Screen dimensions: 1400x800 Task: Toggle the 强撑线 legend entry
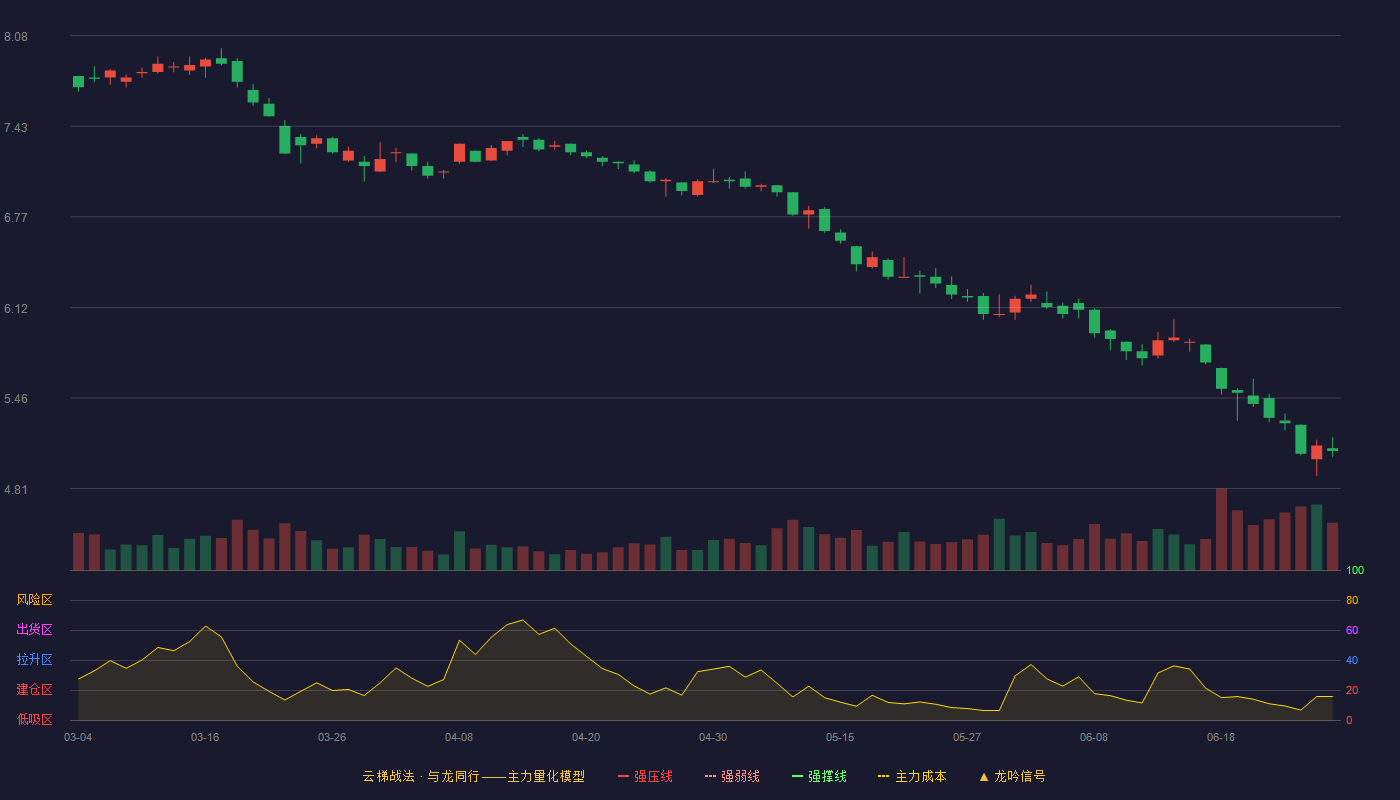819,776
